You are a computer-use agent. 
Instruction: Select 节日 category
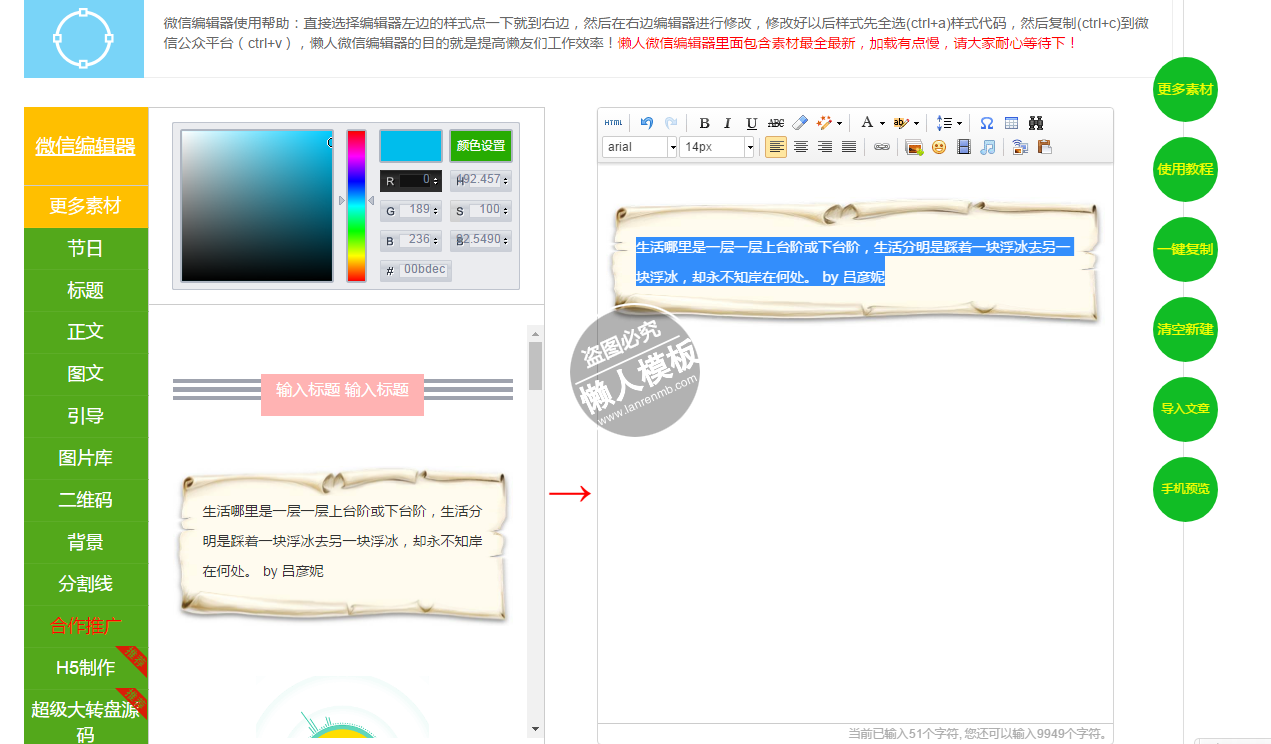[86, 248]
